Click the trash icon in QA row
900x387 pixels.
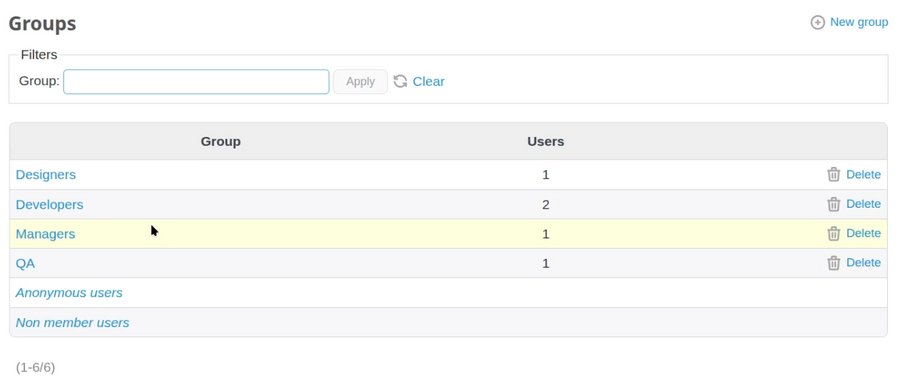click(x=833, y=262)
